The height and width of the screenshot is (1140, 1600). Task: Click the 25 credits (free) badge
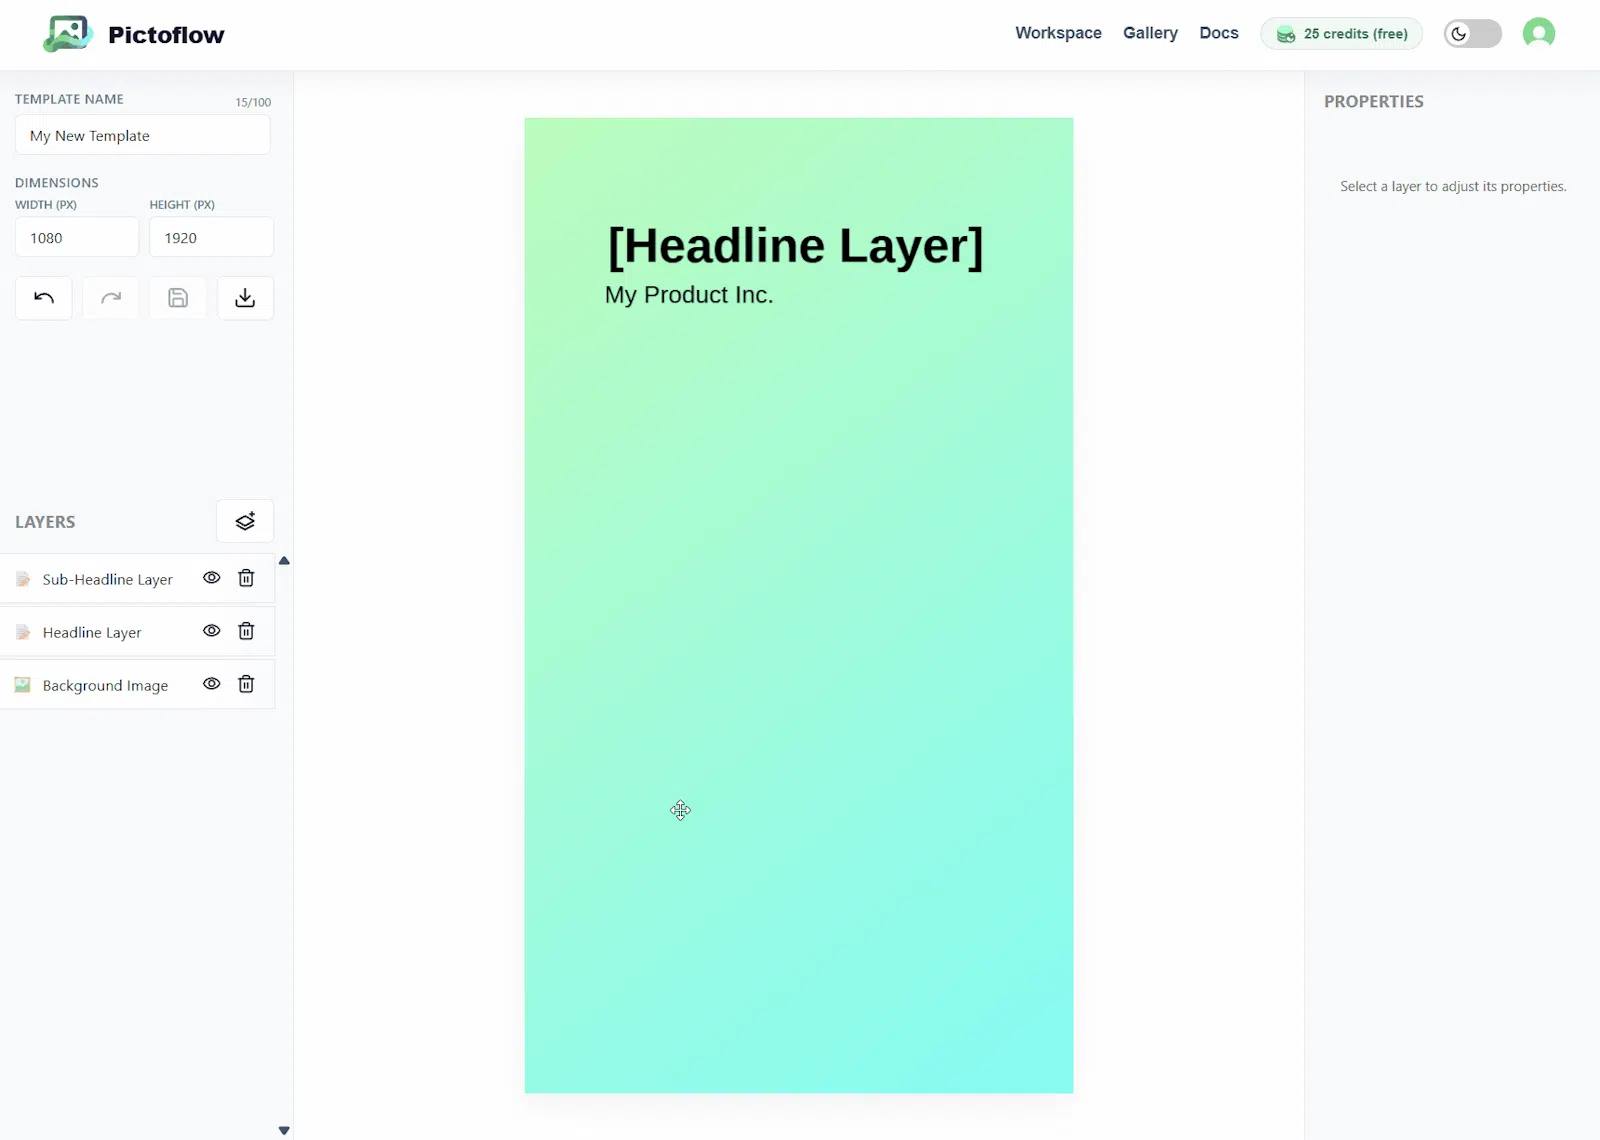pos(1341,34)
